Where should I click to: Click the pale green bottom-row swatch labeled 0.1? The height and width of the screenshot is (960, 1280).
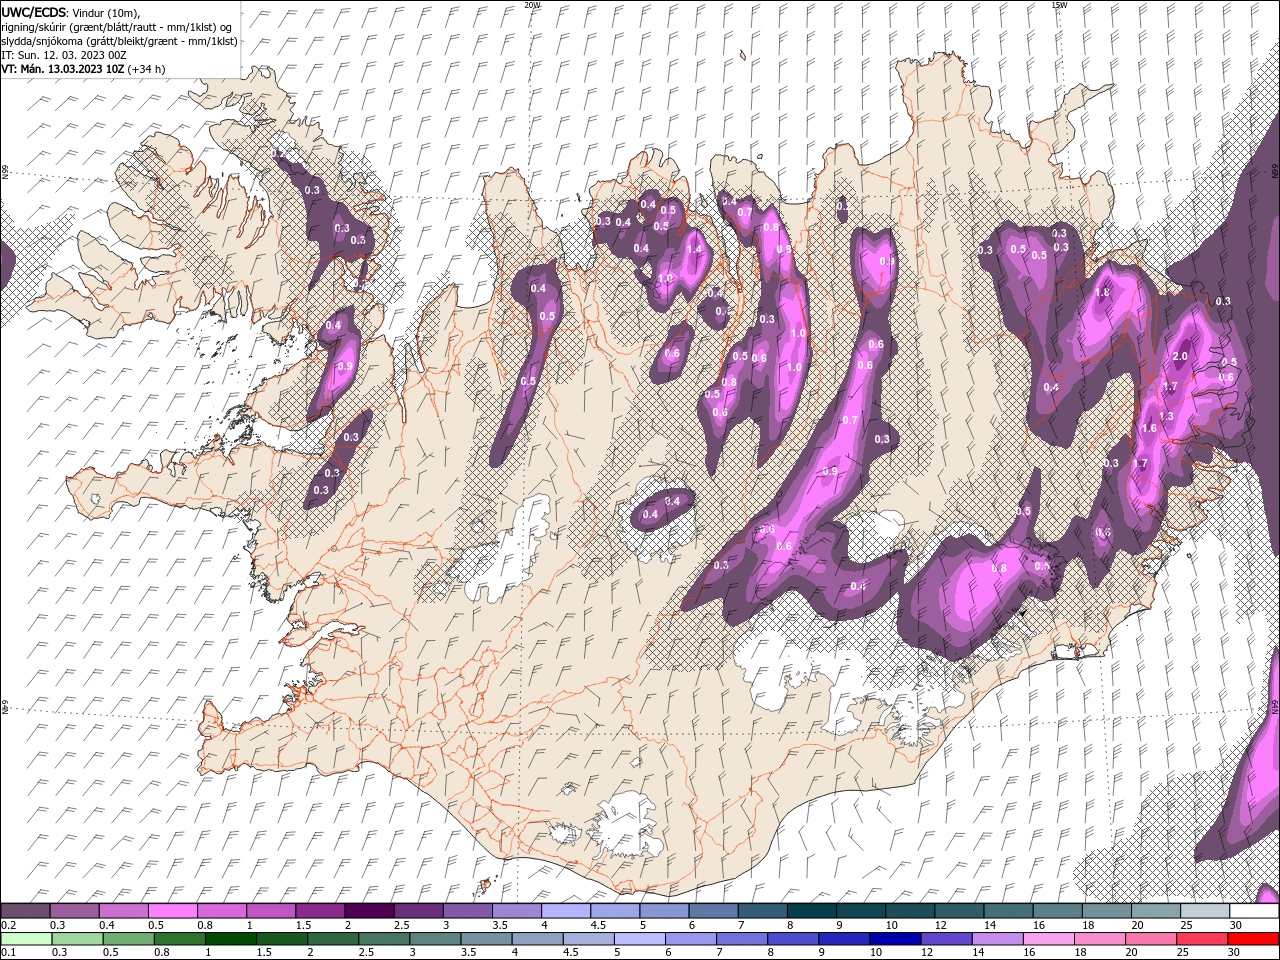pos(25,939)
